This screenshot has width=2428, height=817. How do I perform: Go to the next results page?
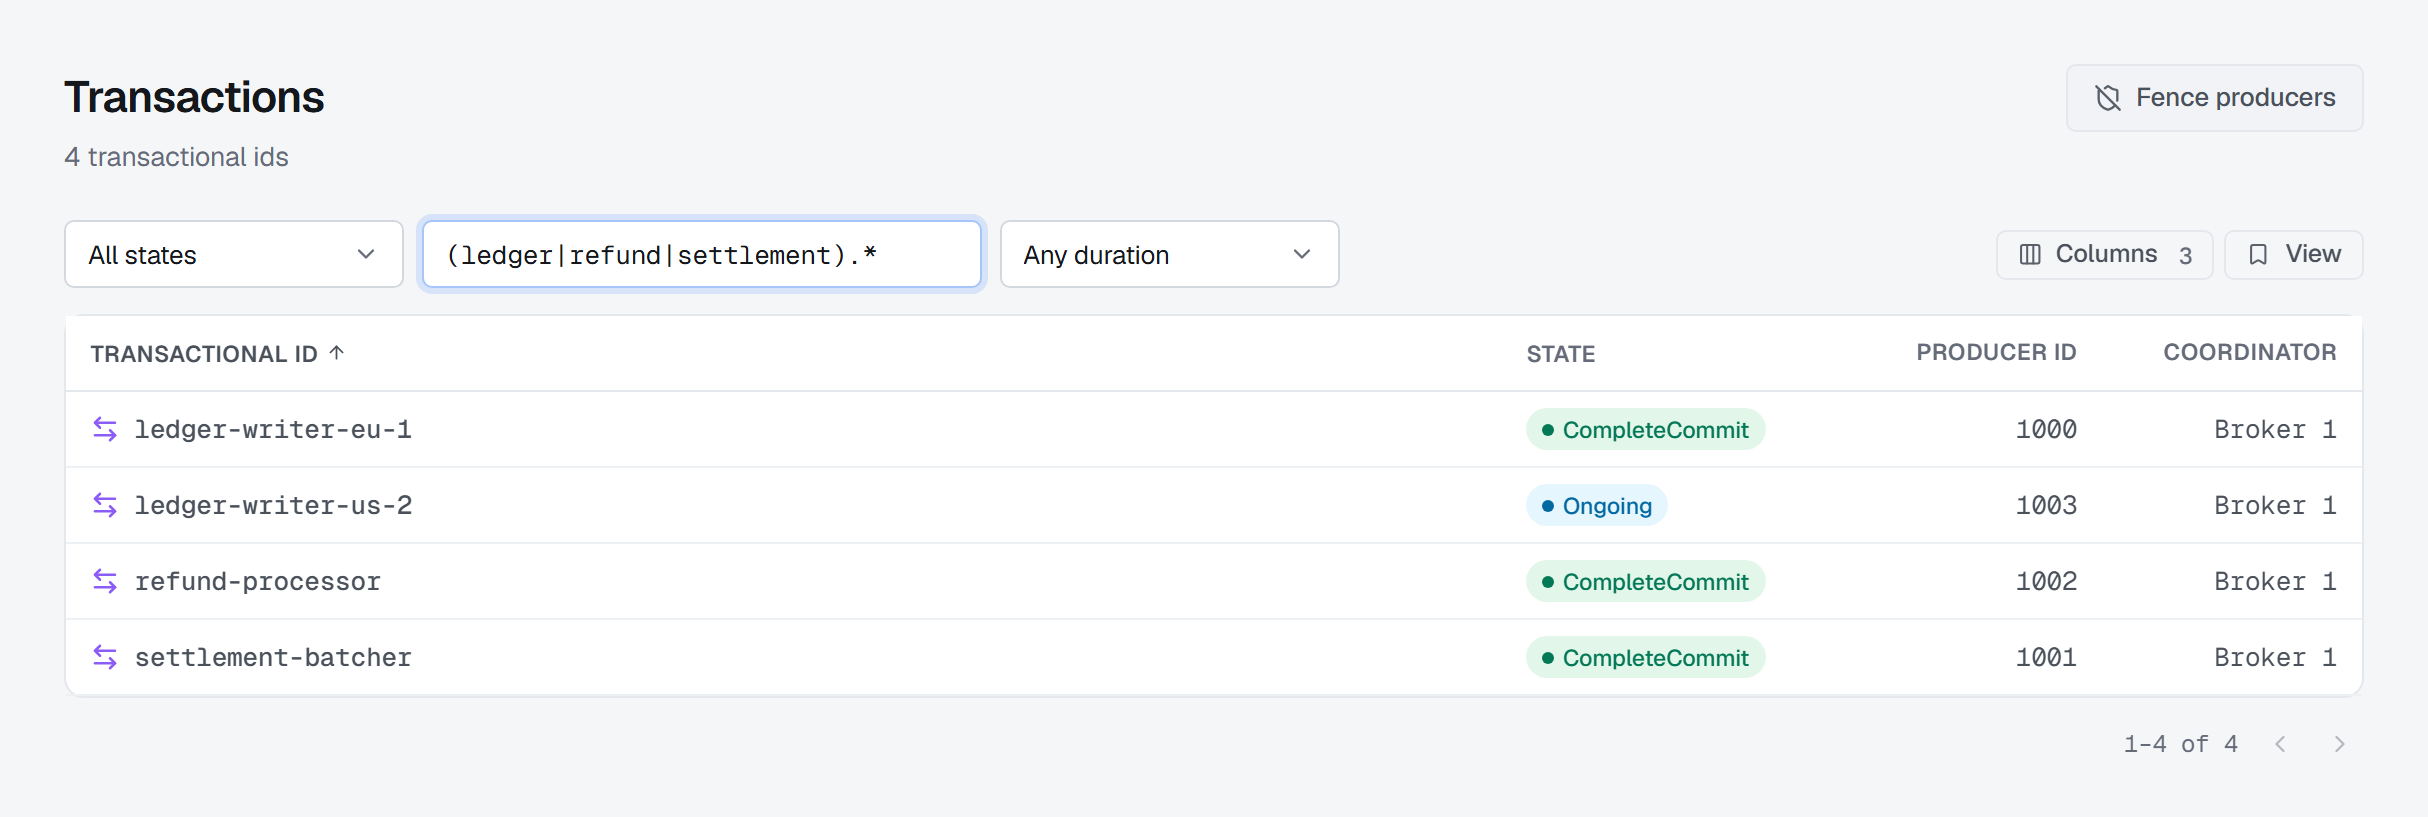2339,744
